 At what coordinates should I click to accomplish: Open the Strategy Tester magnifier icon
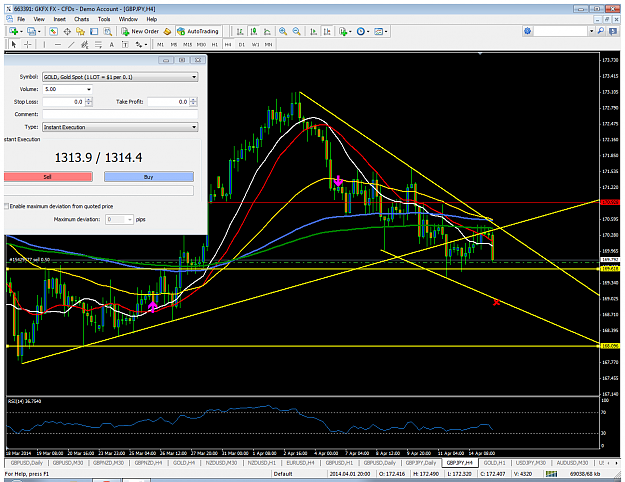coord(108,31)
